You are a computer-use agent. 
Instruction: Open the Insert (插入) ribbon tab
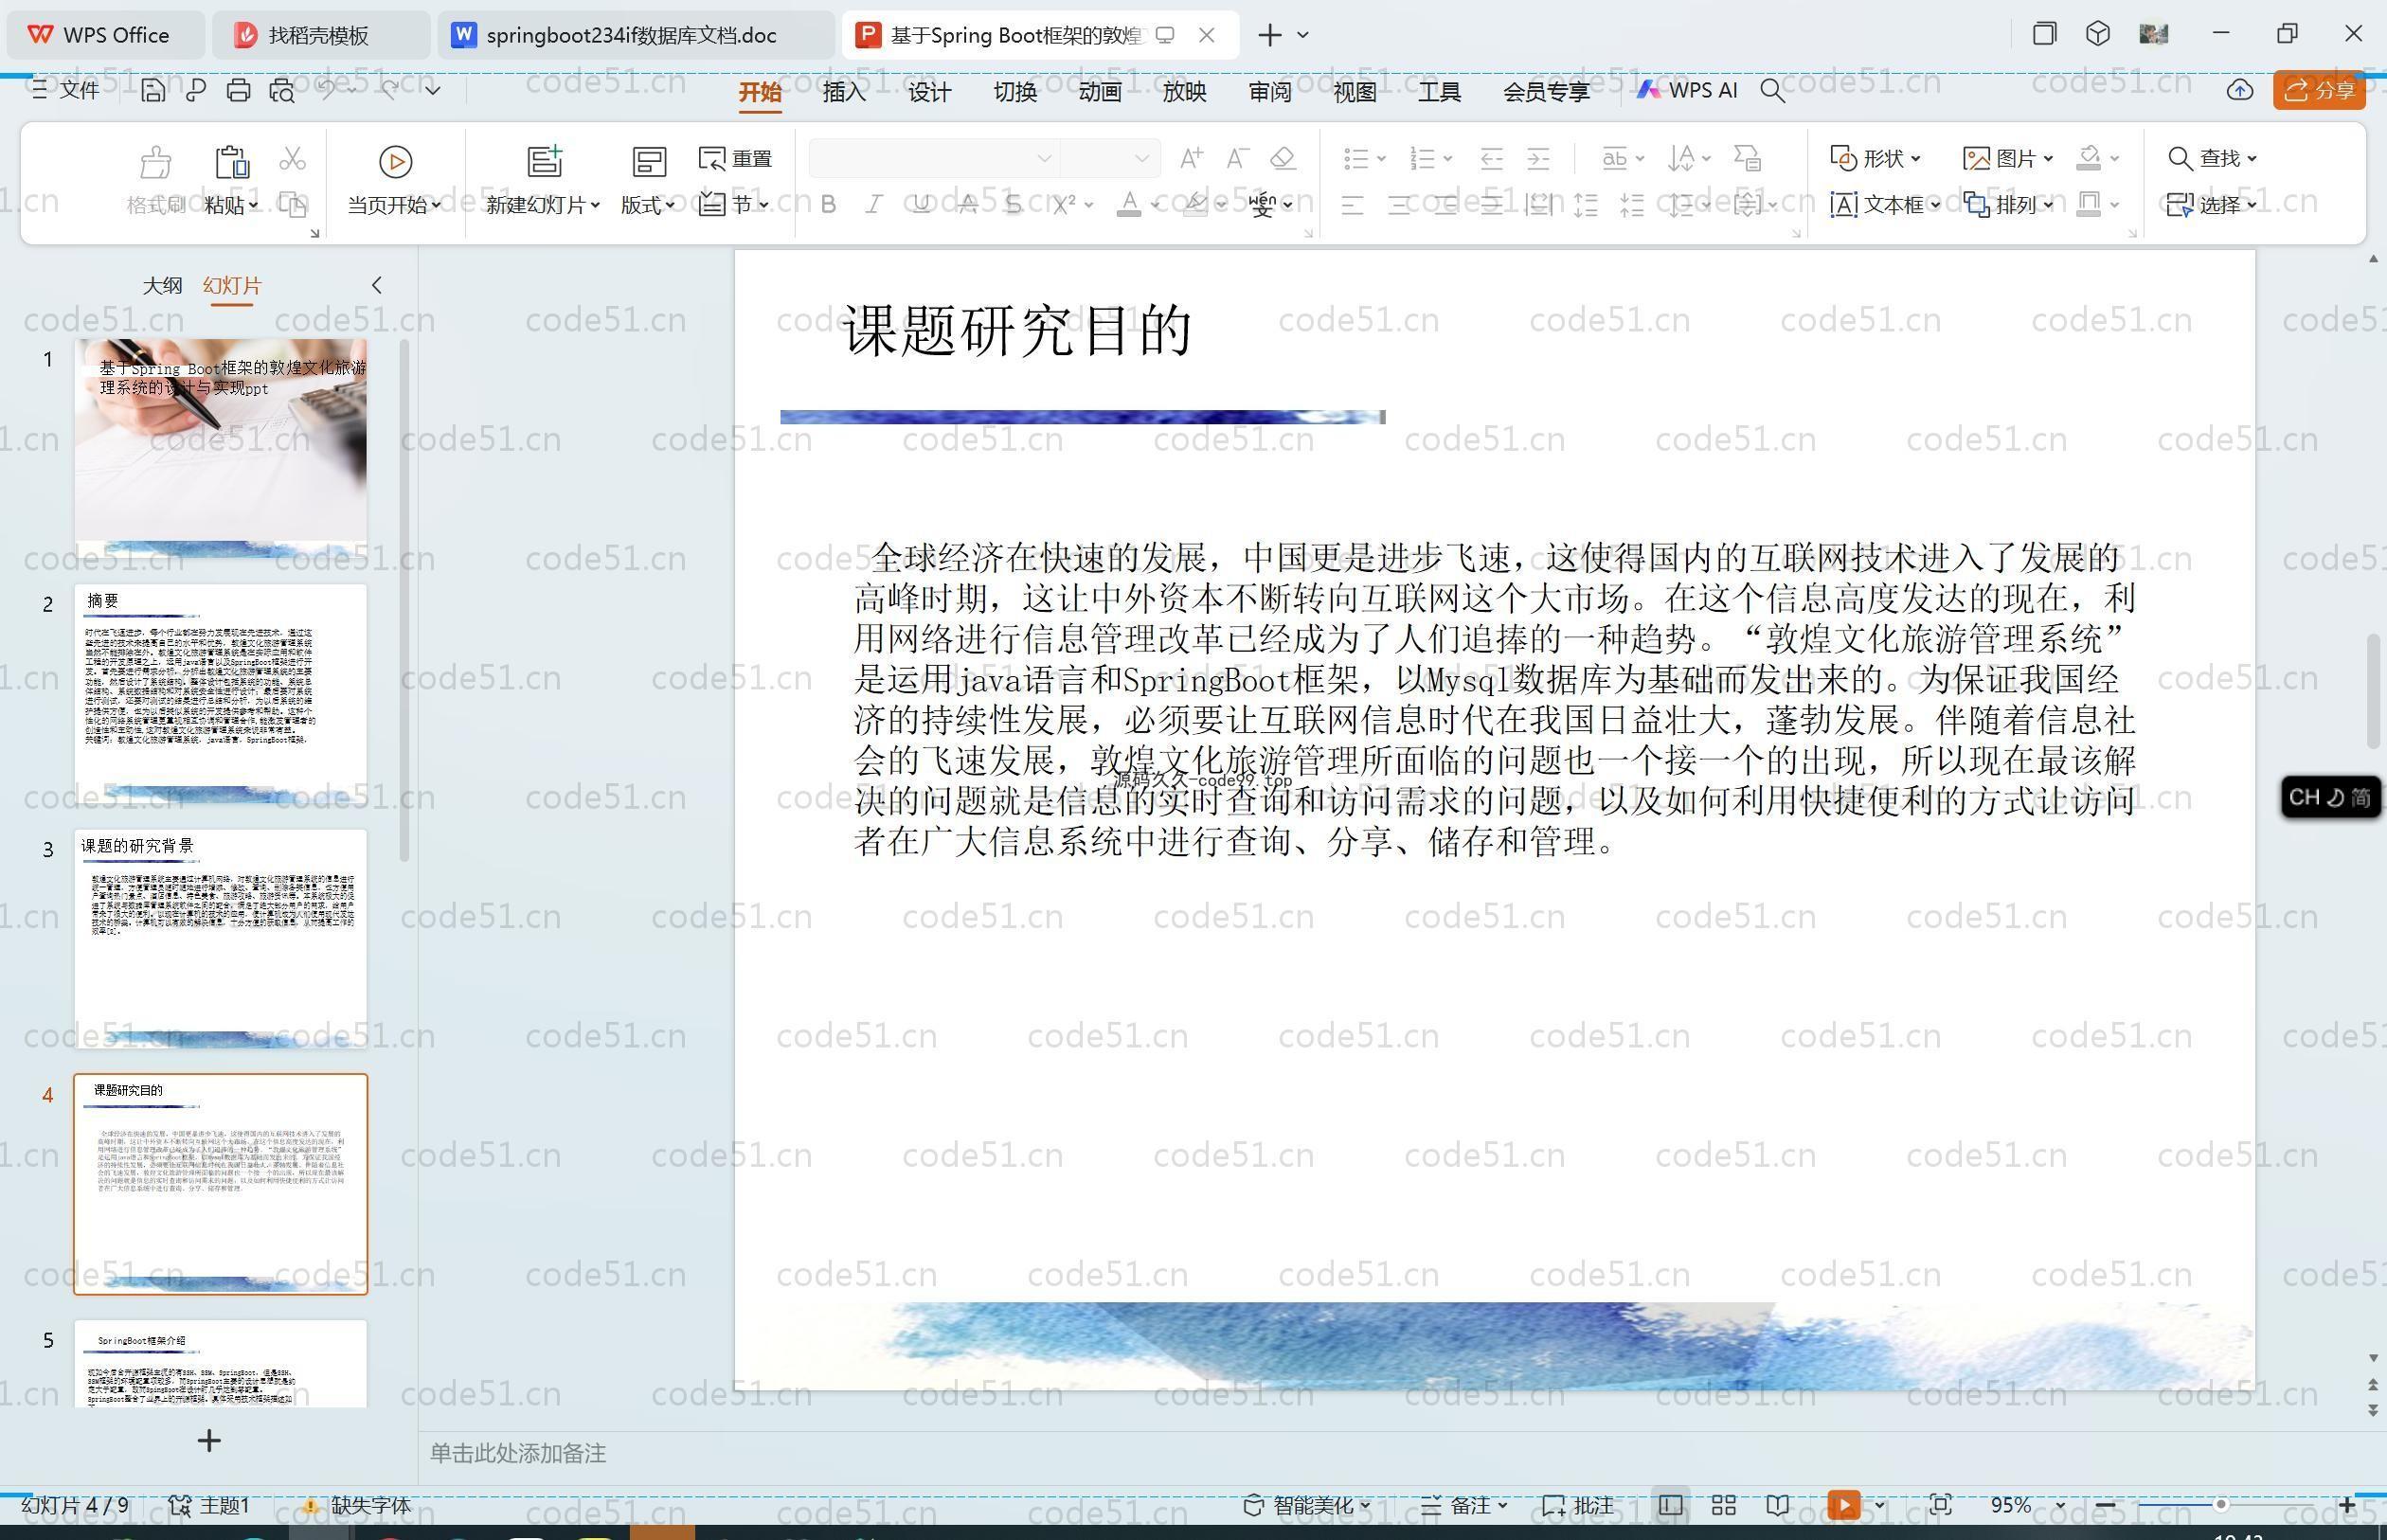(843, 92)
